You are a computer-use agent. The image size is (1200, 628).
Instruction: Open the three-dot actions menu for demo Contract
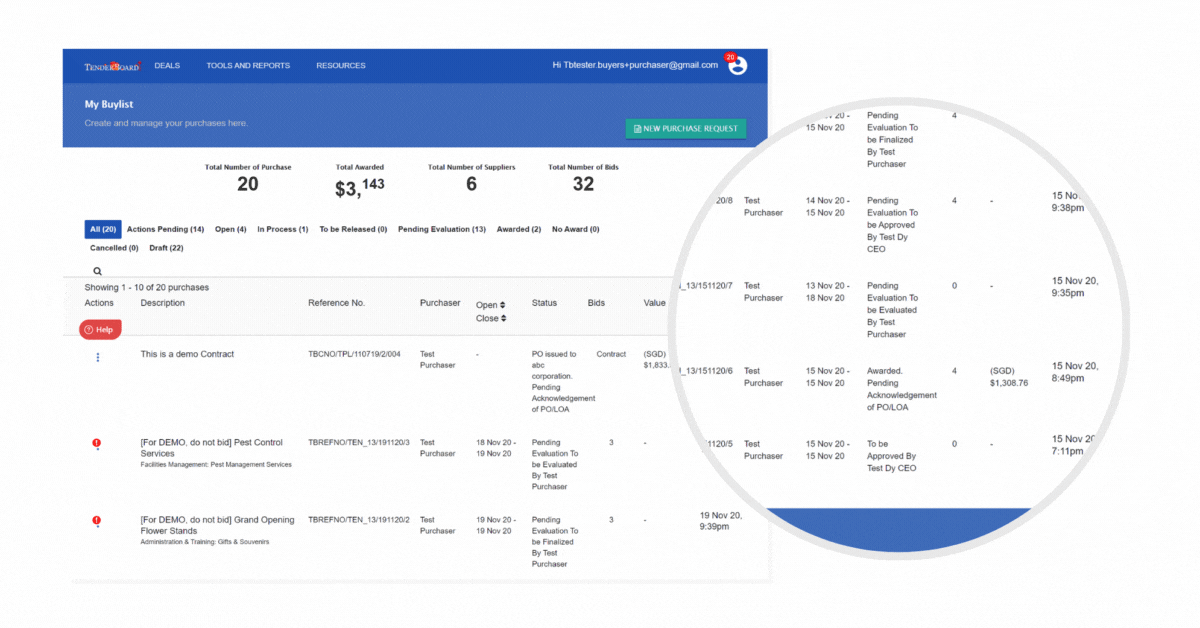click(x=97, y=357)
